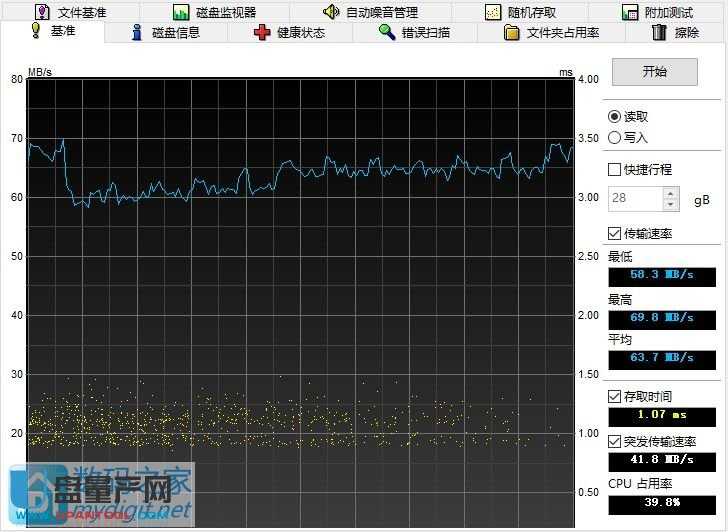
Task: Toggle the 存取时间 checkbox
Action: (x=614, y=396)
